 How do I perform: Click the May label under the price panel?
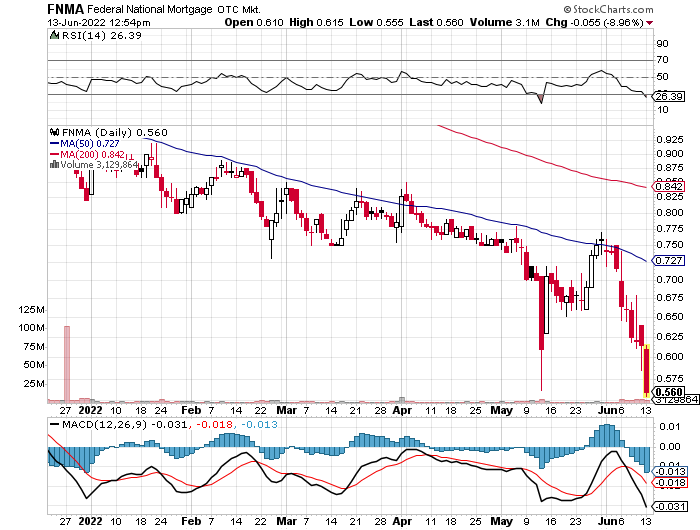click(x=501, y=410)
